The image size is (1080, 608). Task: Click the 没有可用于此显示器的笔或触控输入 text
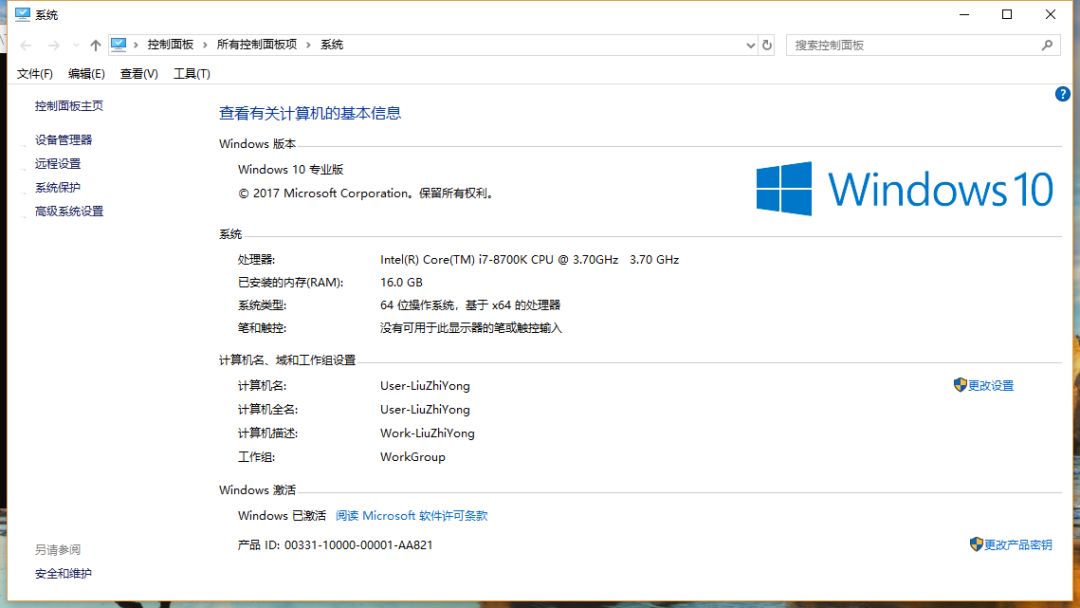[471, 328]
